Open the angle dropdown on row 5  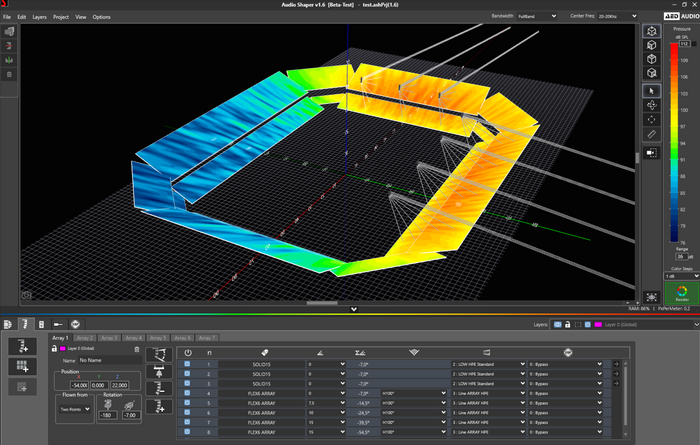(x=326, y=403)
